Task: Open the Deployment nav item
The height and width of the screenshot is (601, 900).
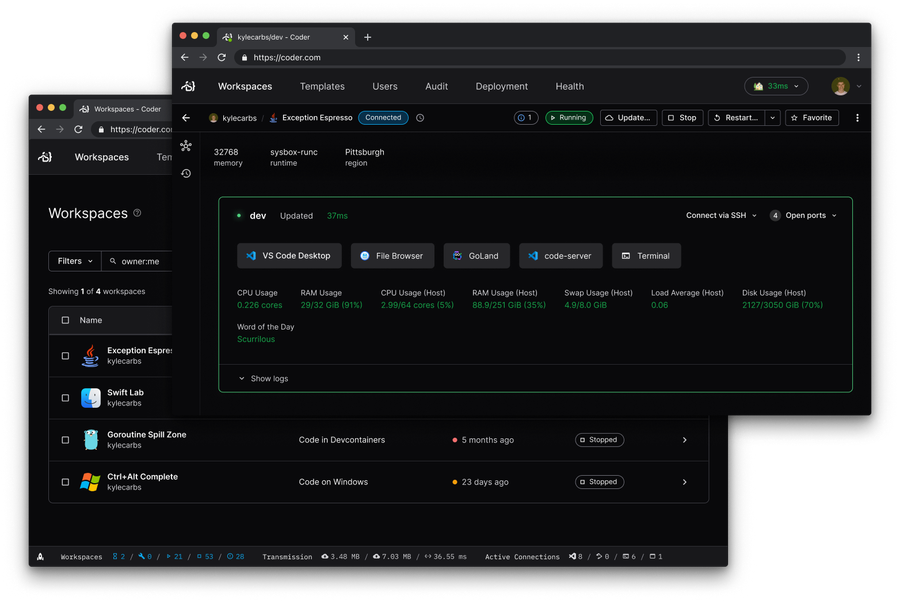Action: (x=502, y=86)
